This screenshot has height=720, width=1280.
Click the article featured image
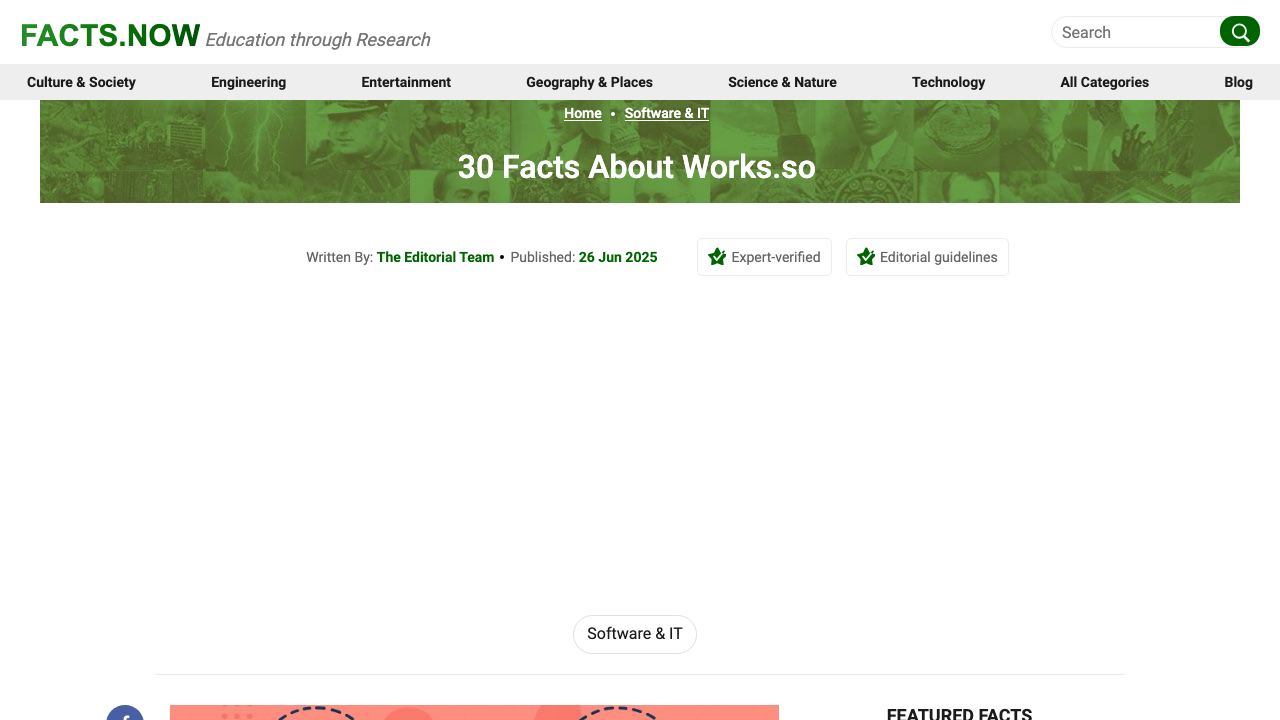(474, 712)
